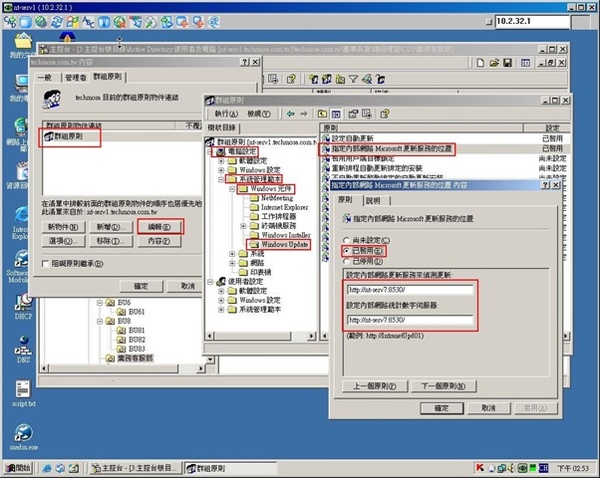This screenshot has height=478, width=600.
Task: Click the 選項(O) button
Action: (64, 241)
